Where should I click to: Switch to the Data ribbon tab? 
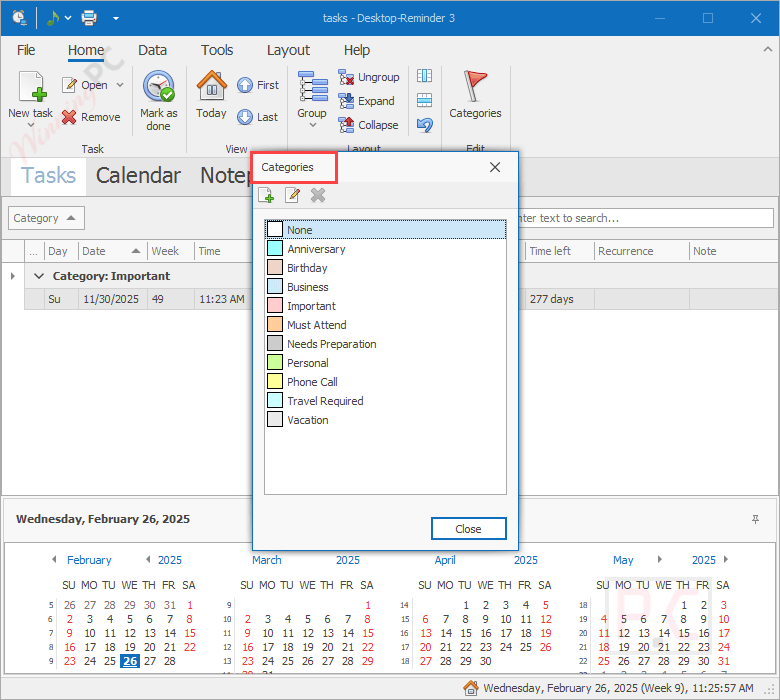tap(152, 50)
